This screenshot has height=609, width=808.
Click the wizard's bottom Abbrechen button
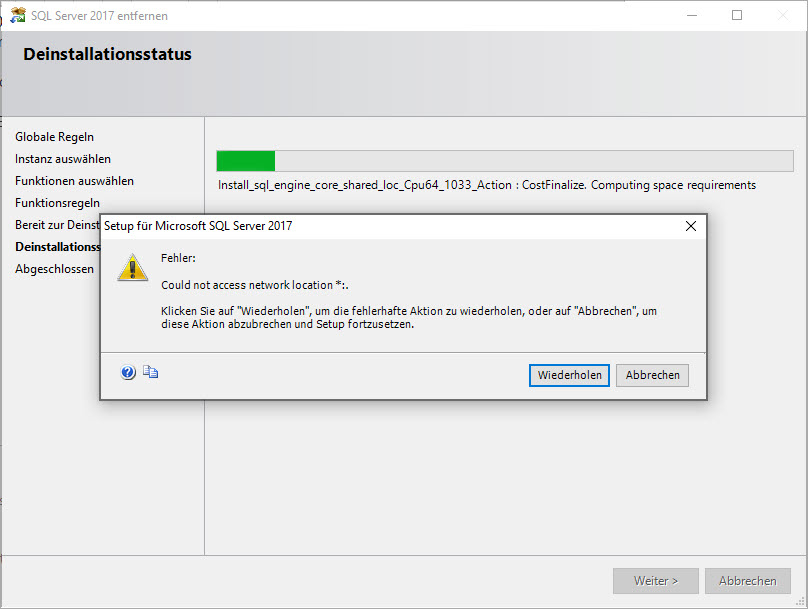point(748,581)
